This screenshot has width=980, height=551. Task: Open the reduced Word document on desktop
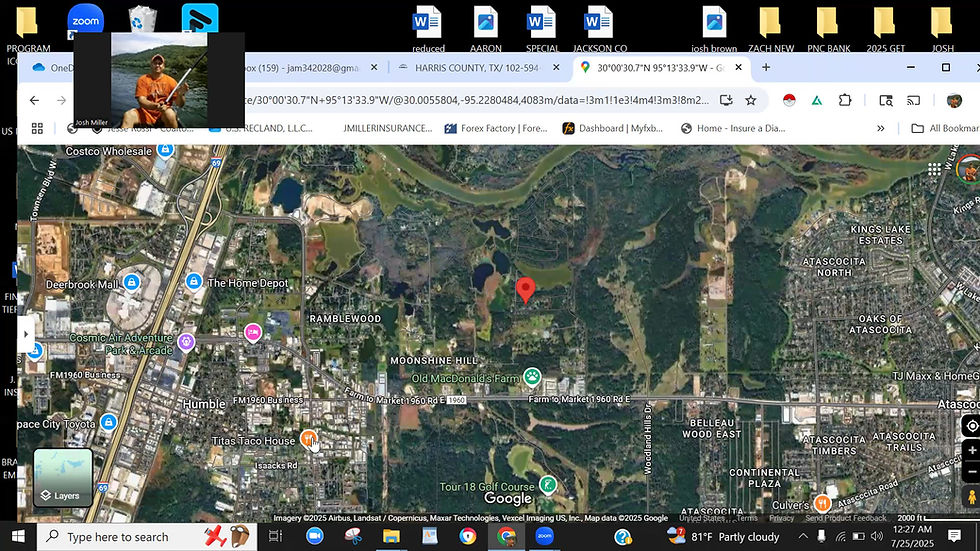point(428,29)
